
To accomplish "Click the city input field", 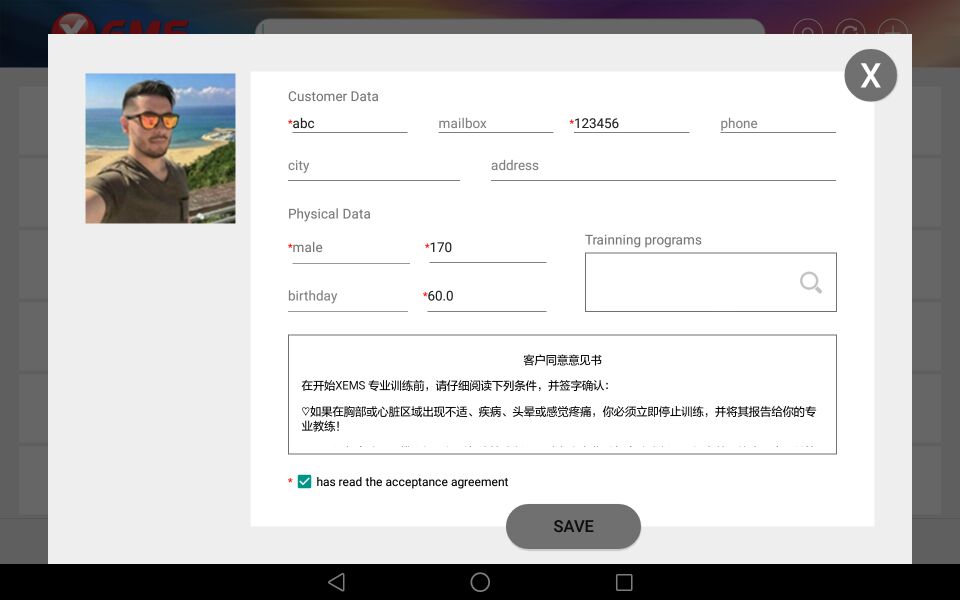I will [x=373, y=165].
